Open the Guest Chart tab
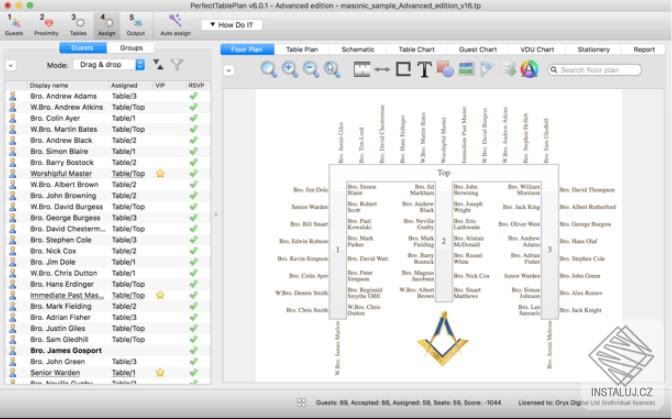 click(x=477, y=49)
